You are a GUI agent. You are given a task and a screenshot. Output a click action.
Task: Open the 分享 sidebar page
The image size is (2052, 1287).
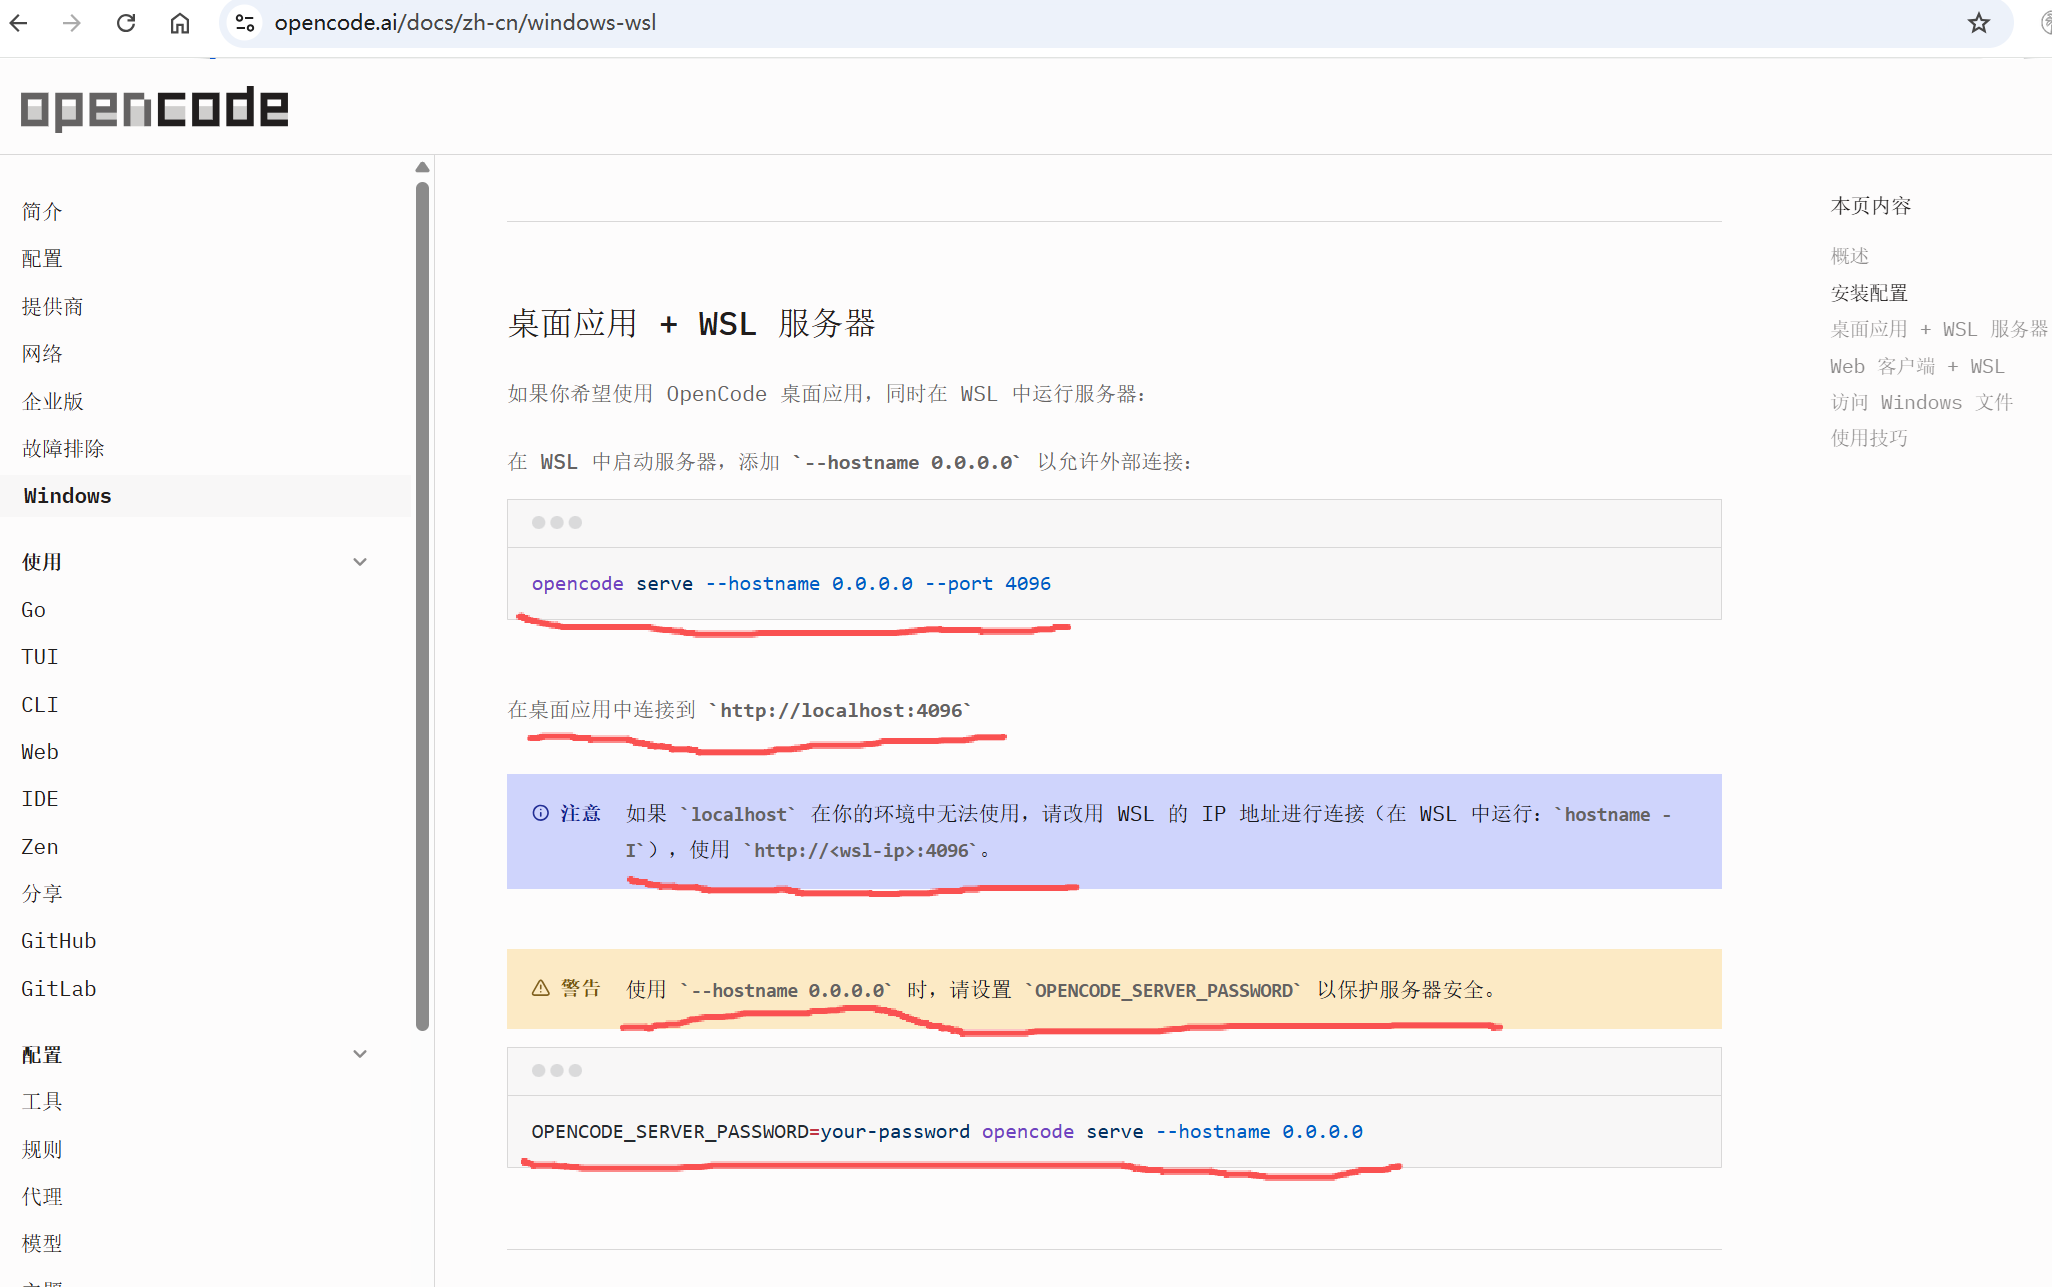click(42, 894)
